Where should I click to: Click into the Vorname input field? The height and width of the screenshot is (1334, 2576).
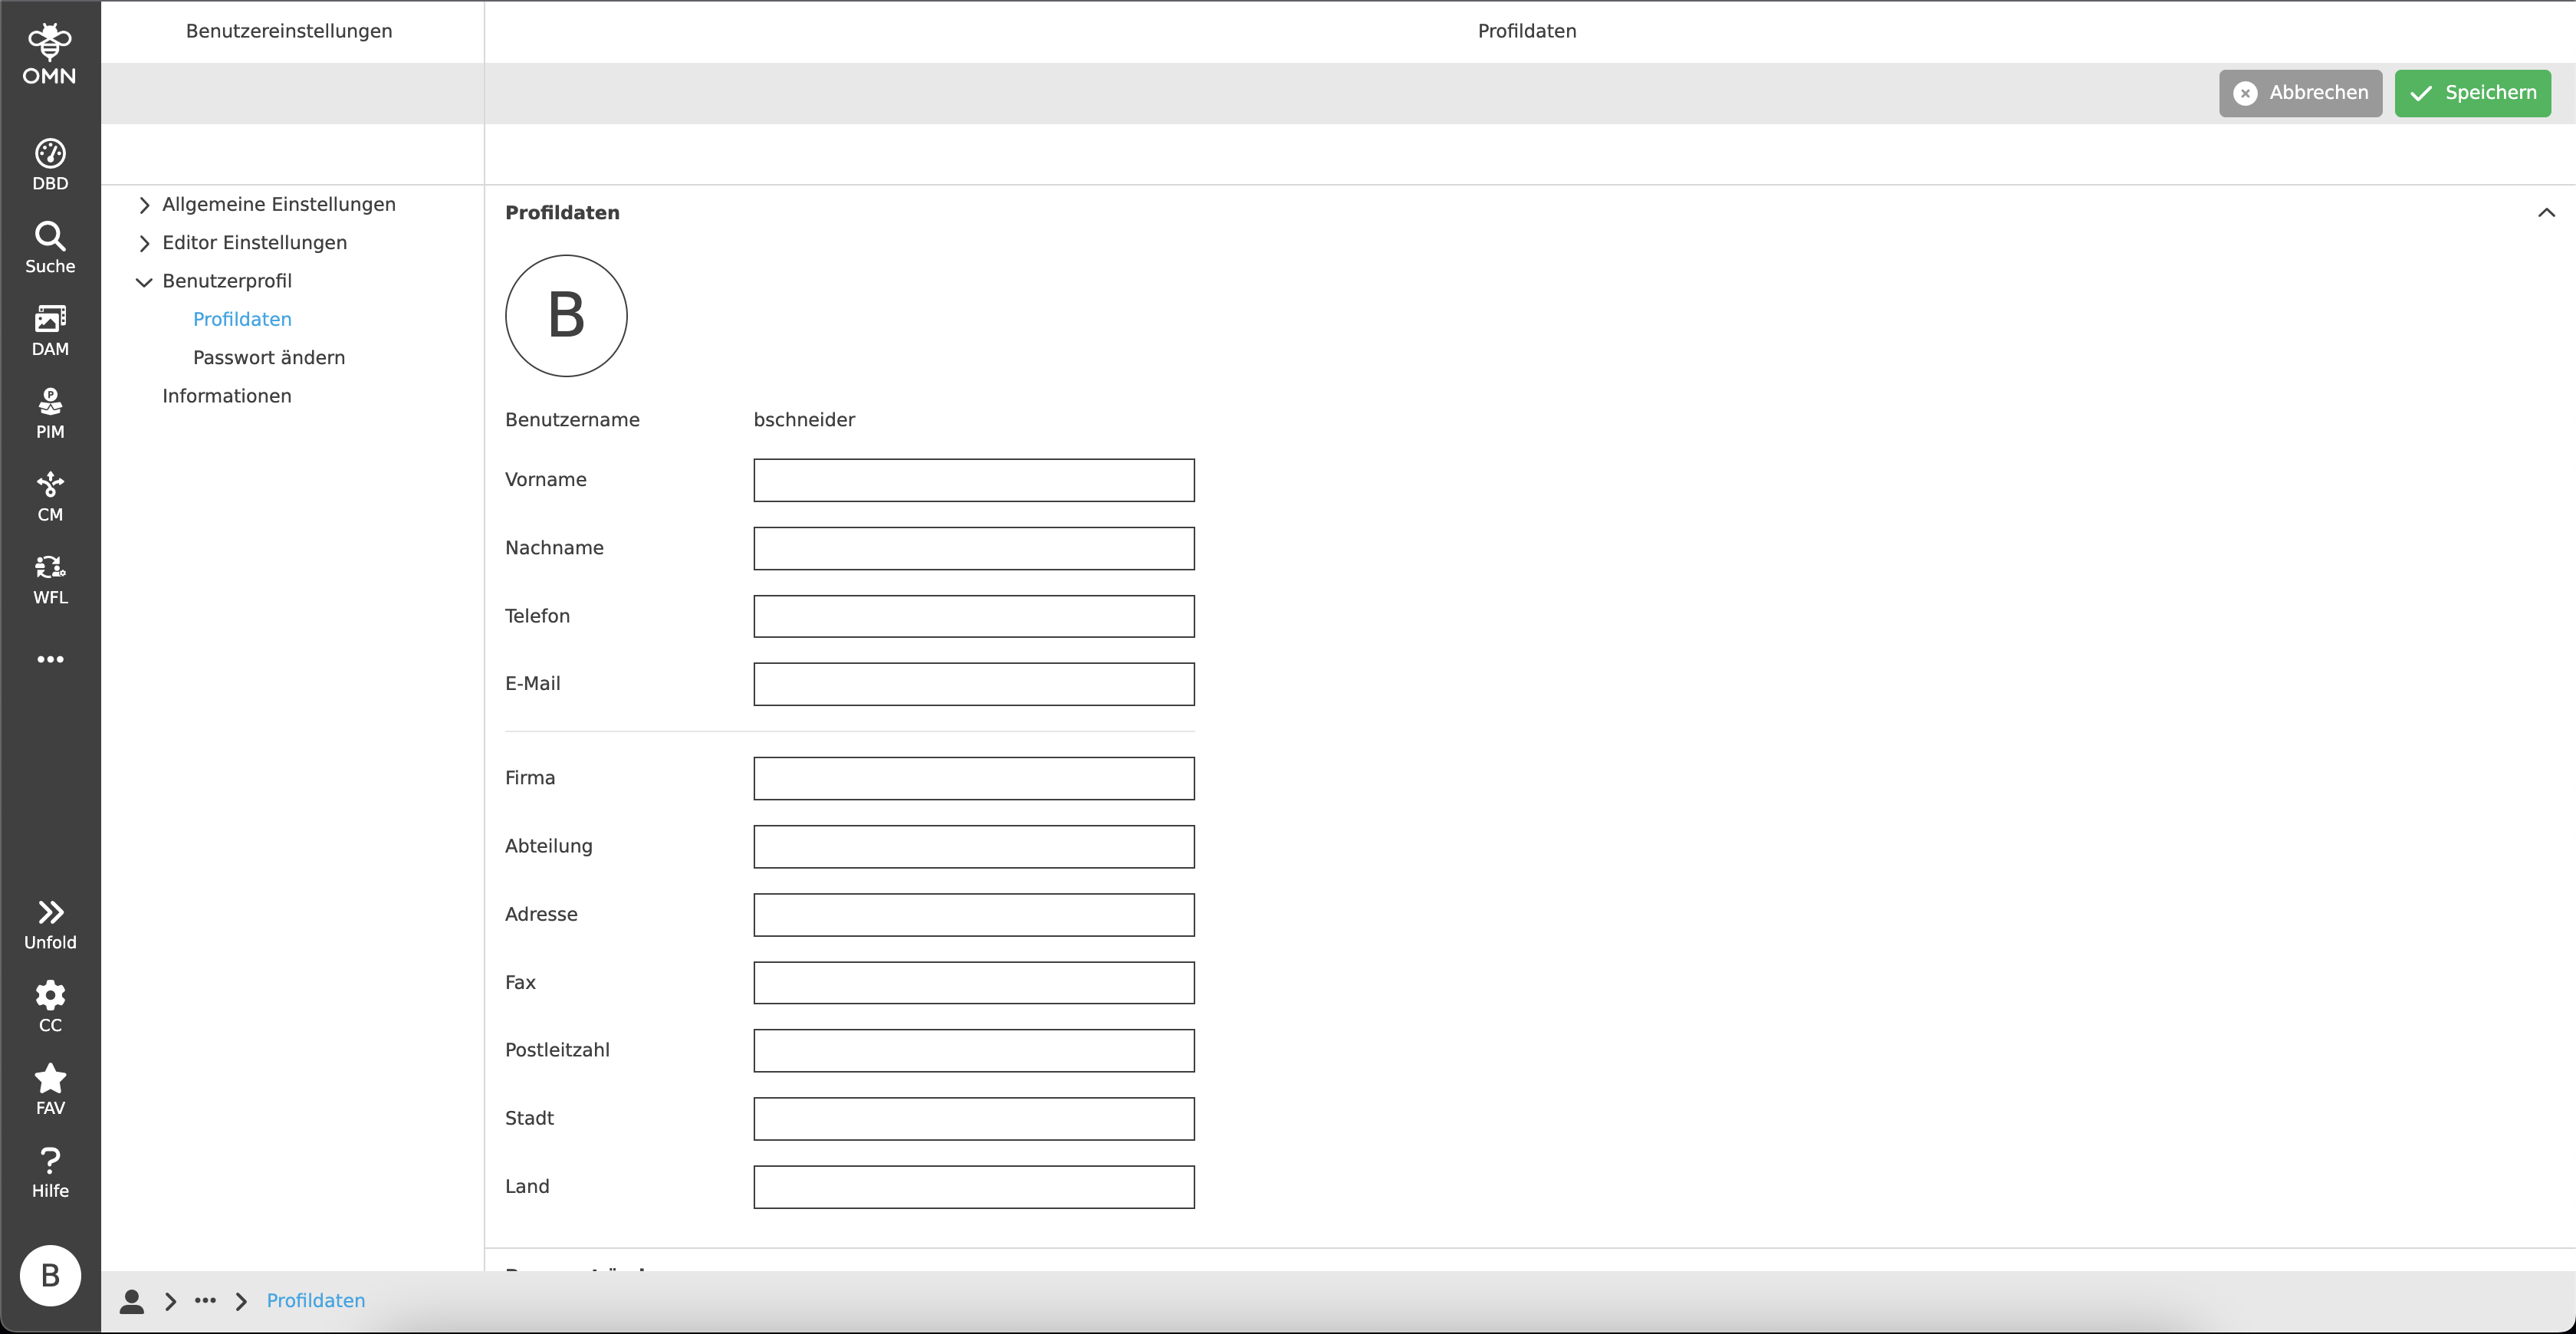[x=973, y=480]
